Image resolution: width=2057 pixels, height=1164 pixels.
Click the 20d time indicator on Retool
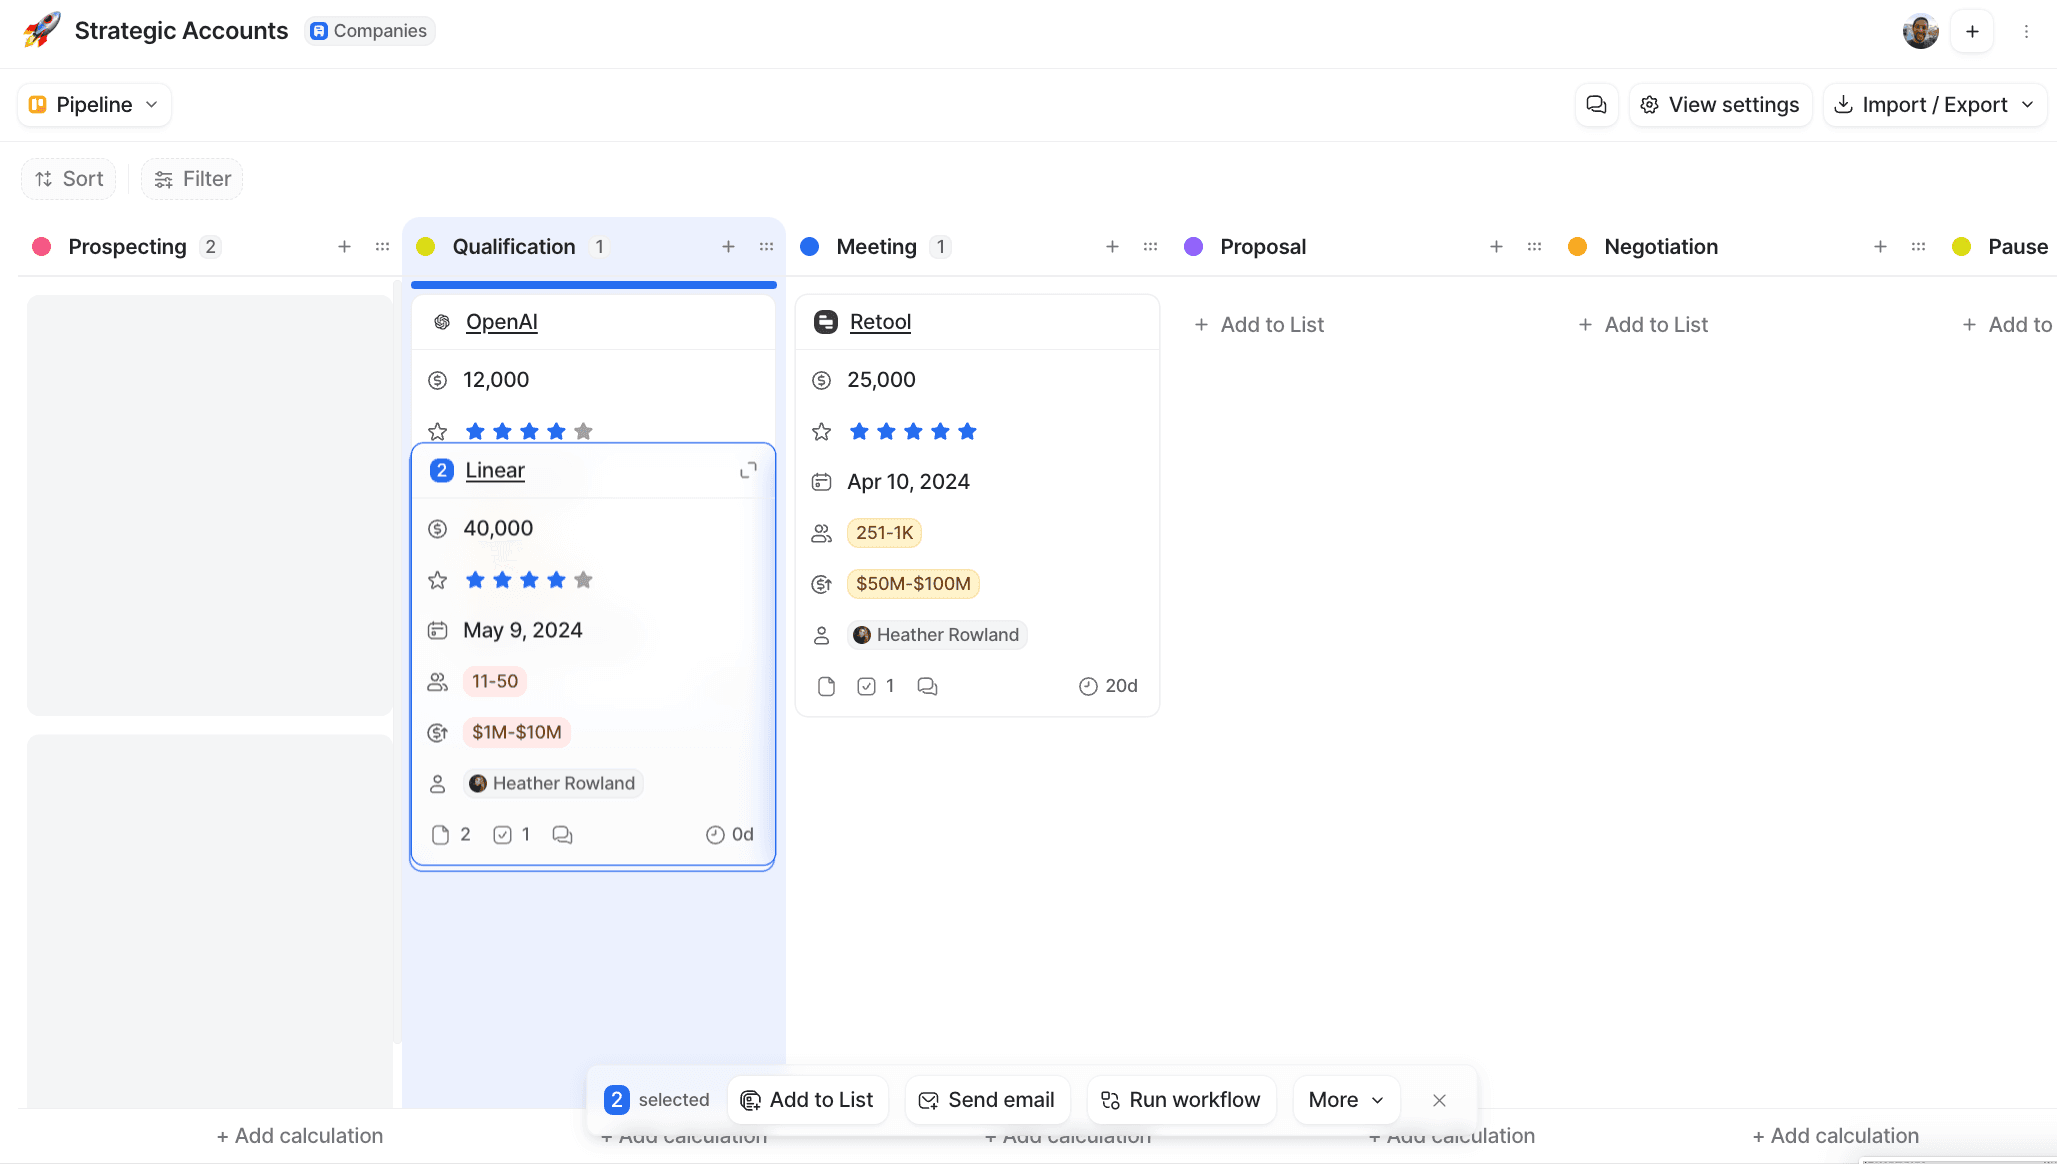coord(1108,686)
